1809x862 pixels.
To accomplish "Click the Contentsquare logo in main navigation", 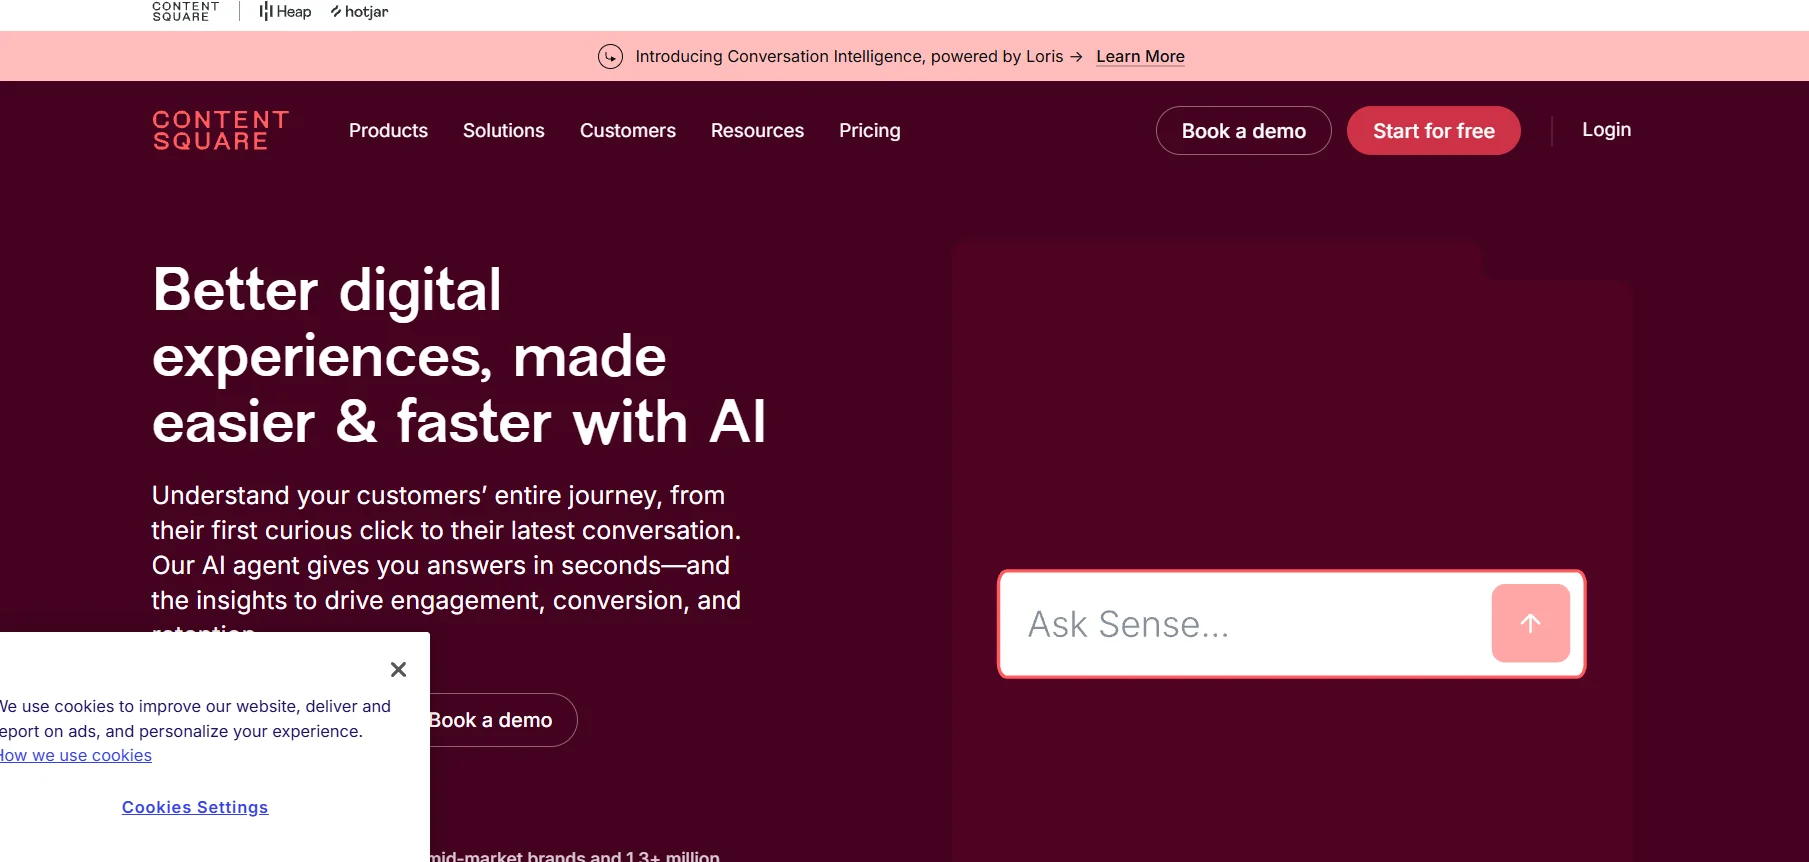I will [x=220, y=131].
